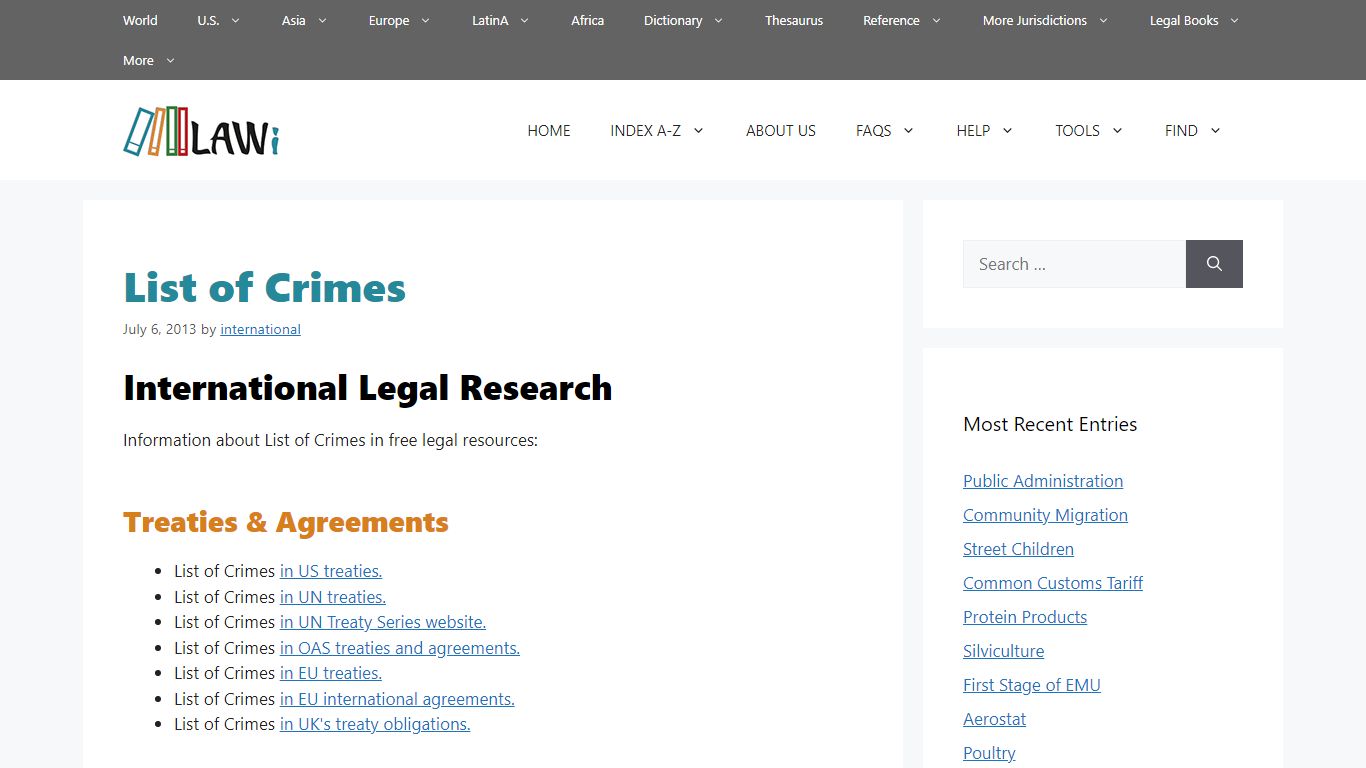Click the Lawi bookshelf logo
Image resolution: width=1366 pixels, height=768 pixels.
(x=201, y=131)
